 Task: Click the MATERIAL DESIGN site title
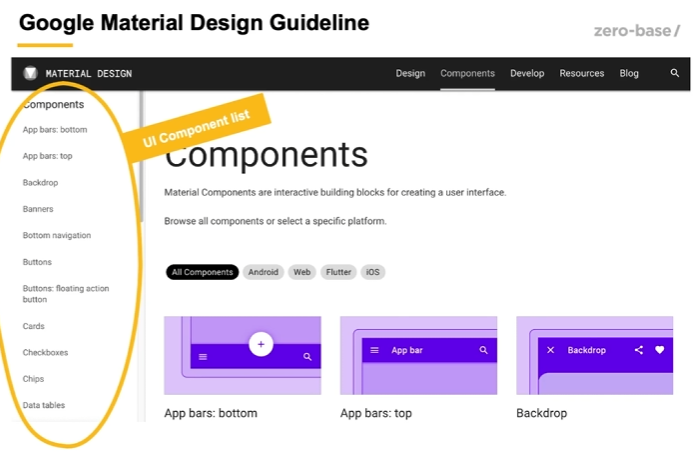click(88, 74)
